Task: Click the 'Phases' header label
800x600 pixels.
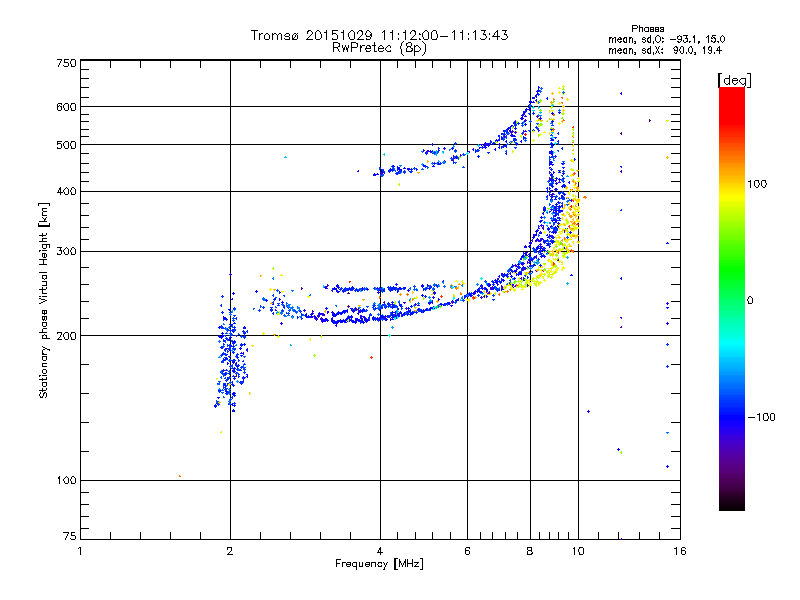Action: click(647, 29)
